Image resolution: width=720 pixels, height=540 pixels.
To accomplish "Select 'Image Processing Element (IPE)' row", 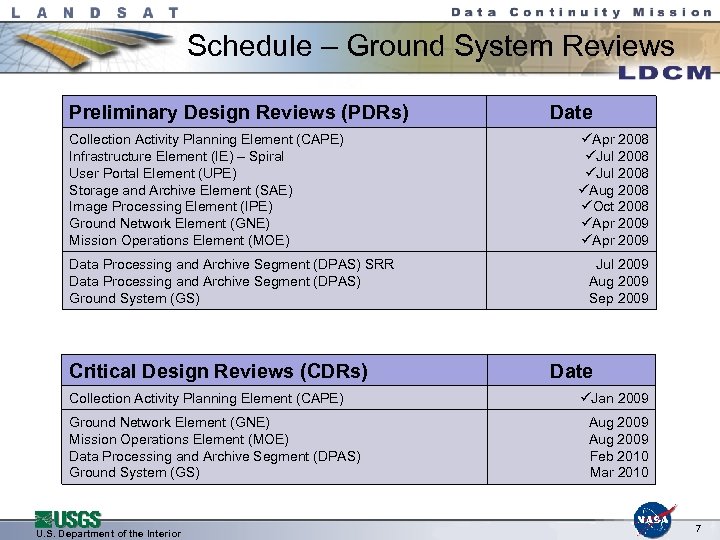I will [171, 207].
